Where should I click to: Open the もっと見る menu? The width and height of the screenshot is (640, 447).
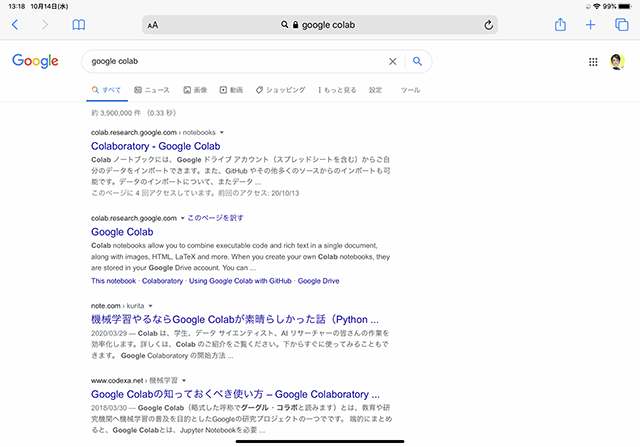[x=337, y=90]
